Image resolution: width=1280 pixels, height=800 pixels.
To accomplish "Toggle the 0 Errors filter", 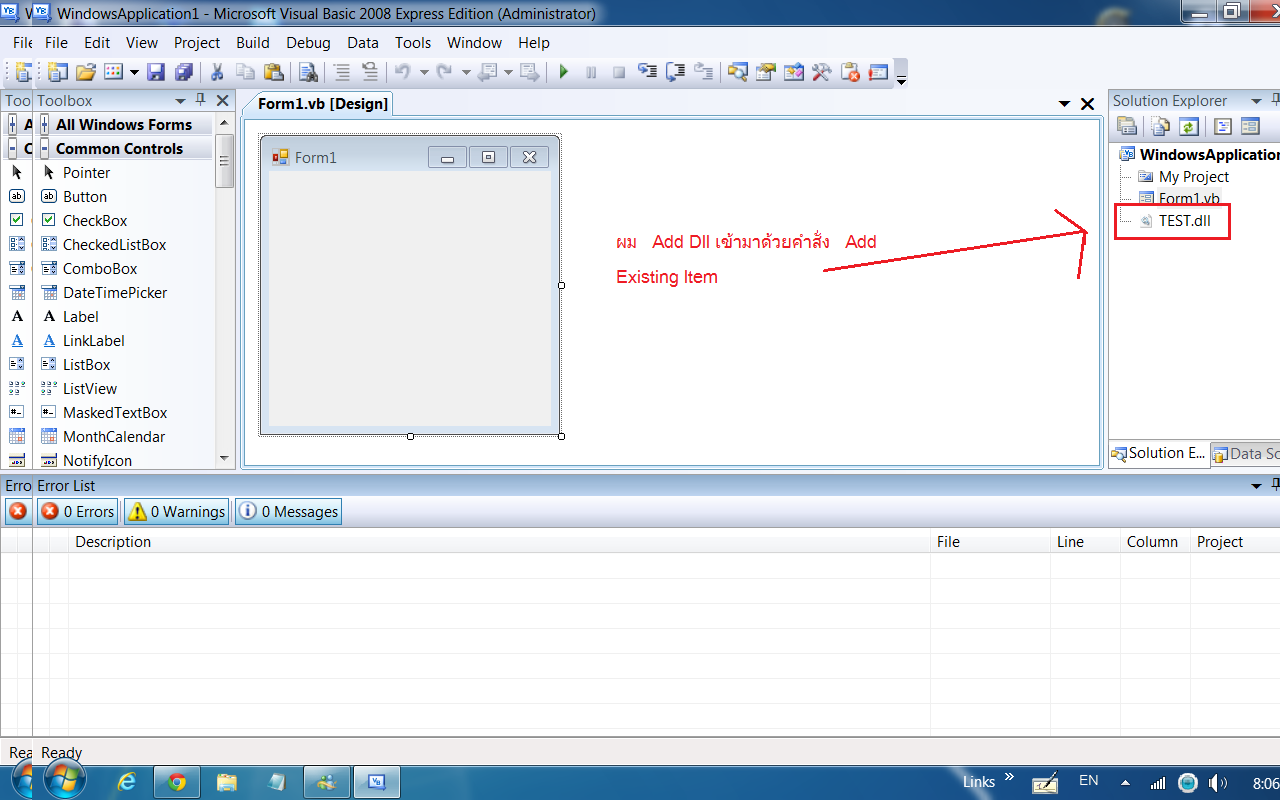I will [x=78, y=512].
